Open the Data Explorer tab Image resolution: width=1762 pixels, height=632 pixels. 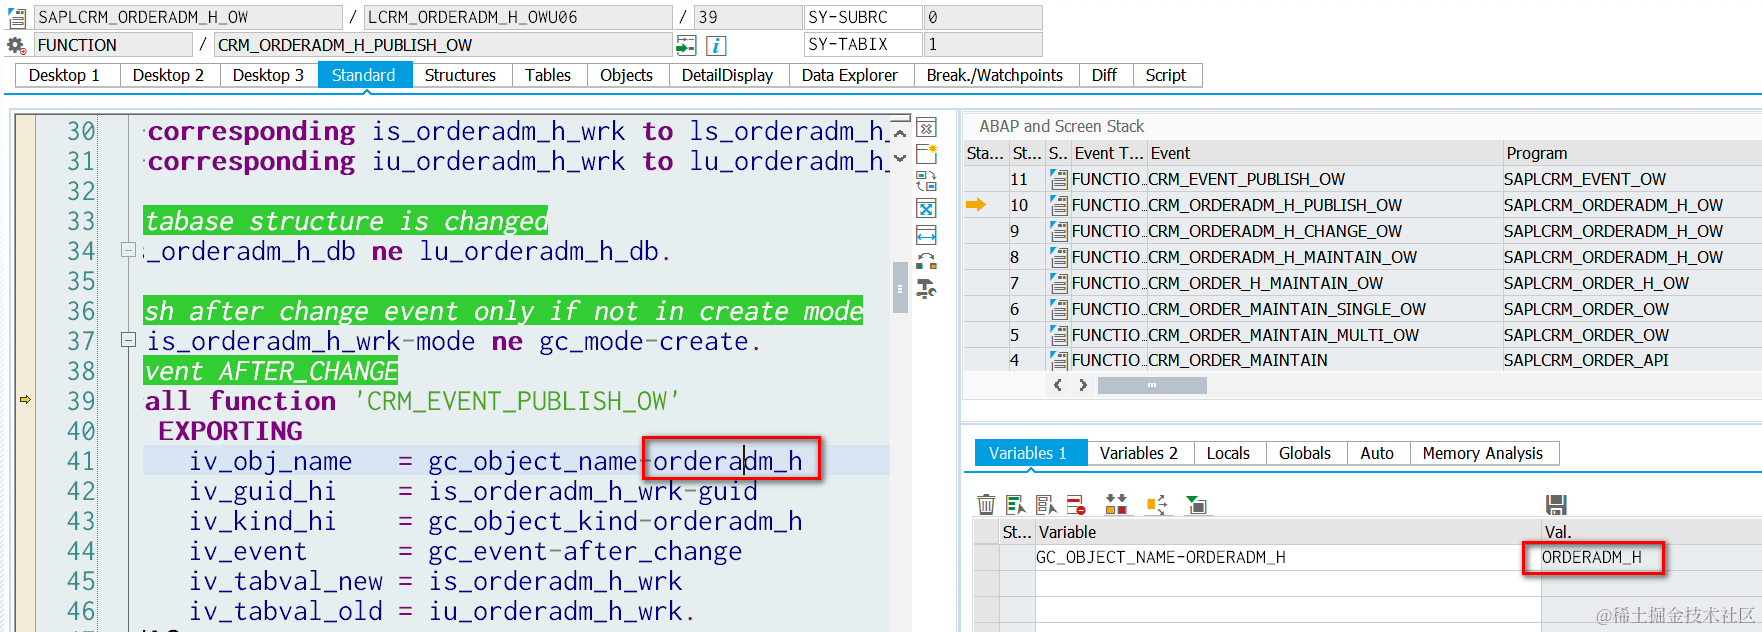pos(850,75)
